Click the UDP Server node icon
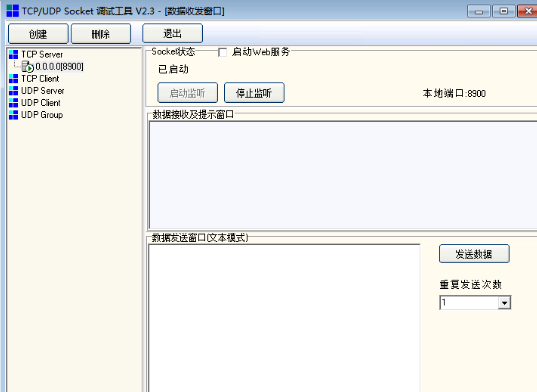The image size is (537, 392). point(13,91)
